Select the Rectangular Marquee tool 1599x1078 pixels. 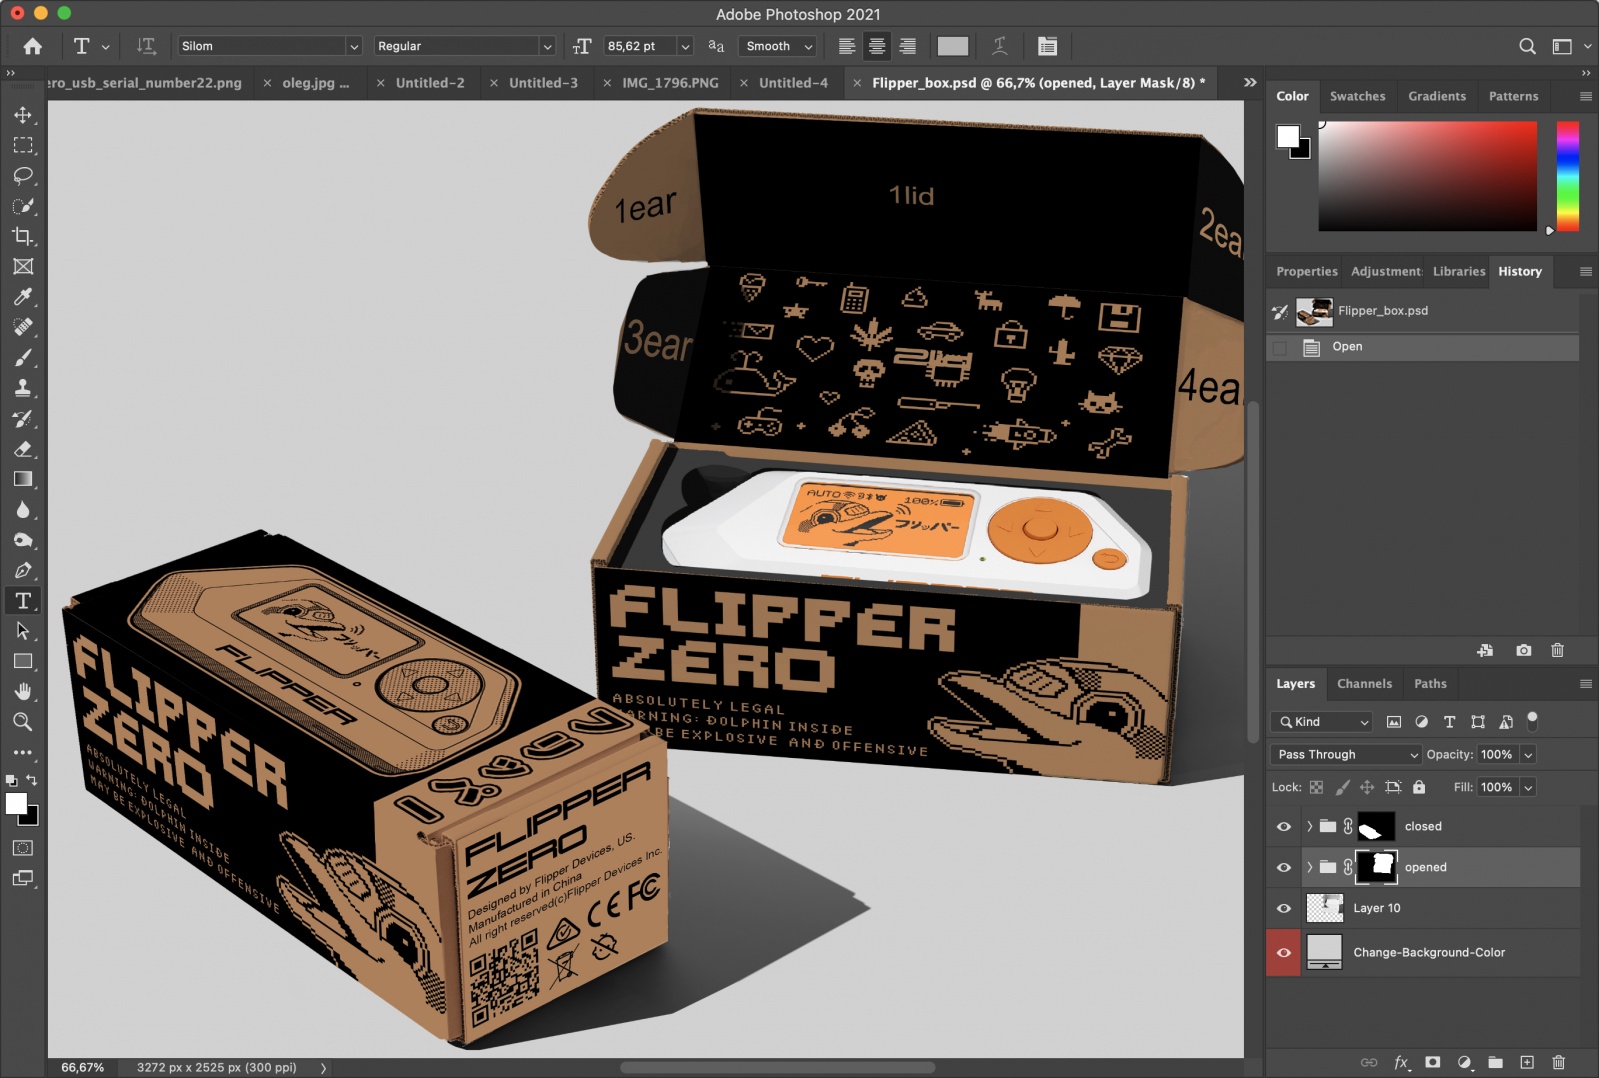[23, 145]
